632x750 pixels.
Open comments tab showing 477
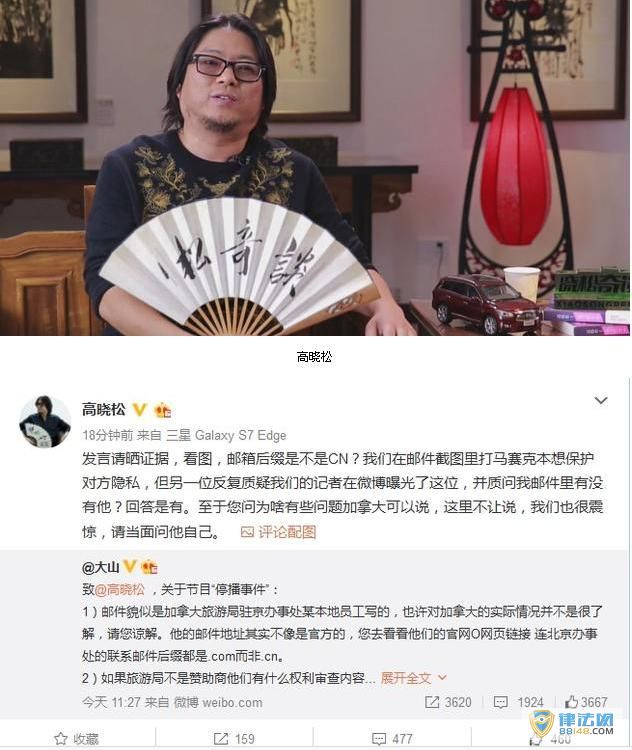pyautogui.click(x=392, y=739)
